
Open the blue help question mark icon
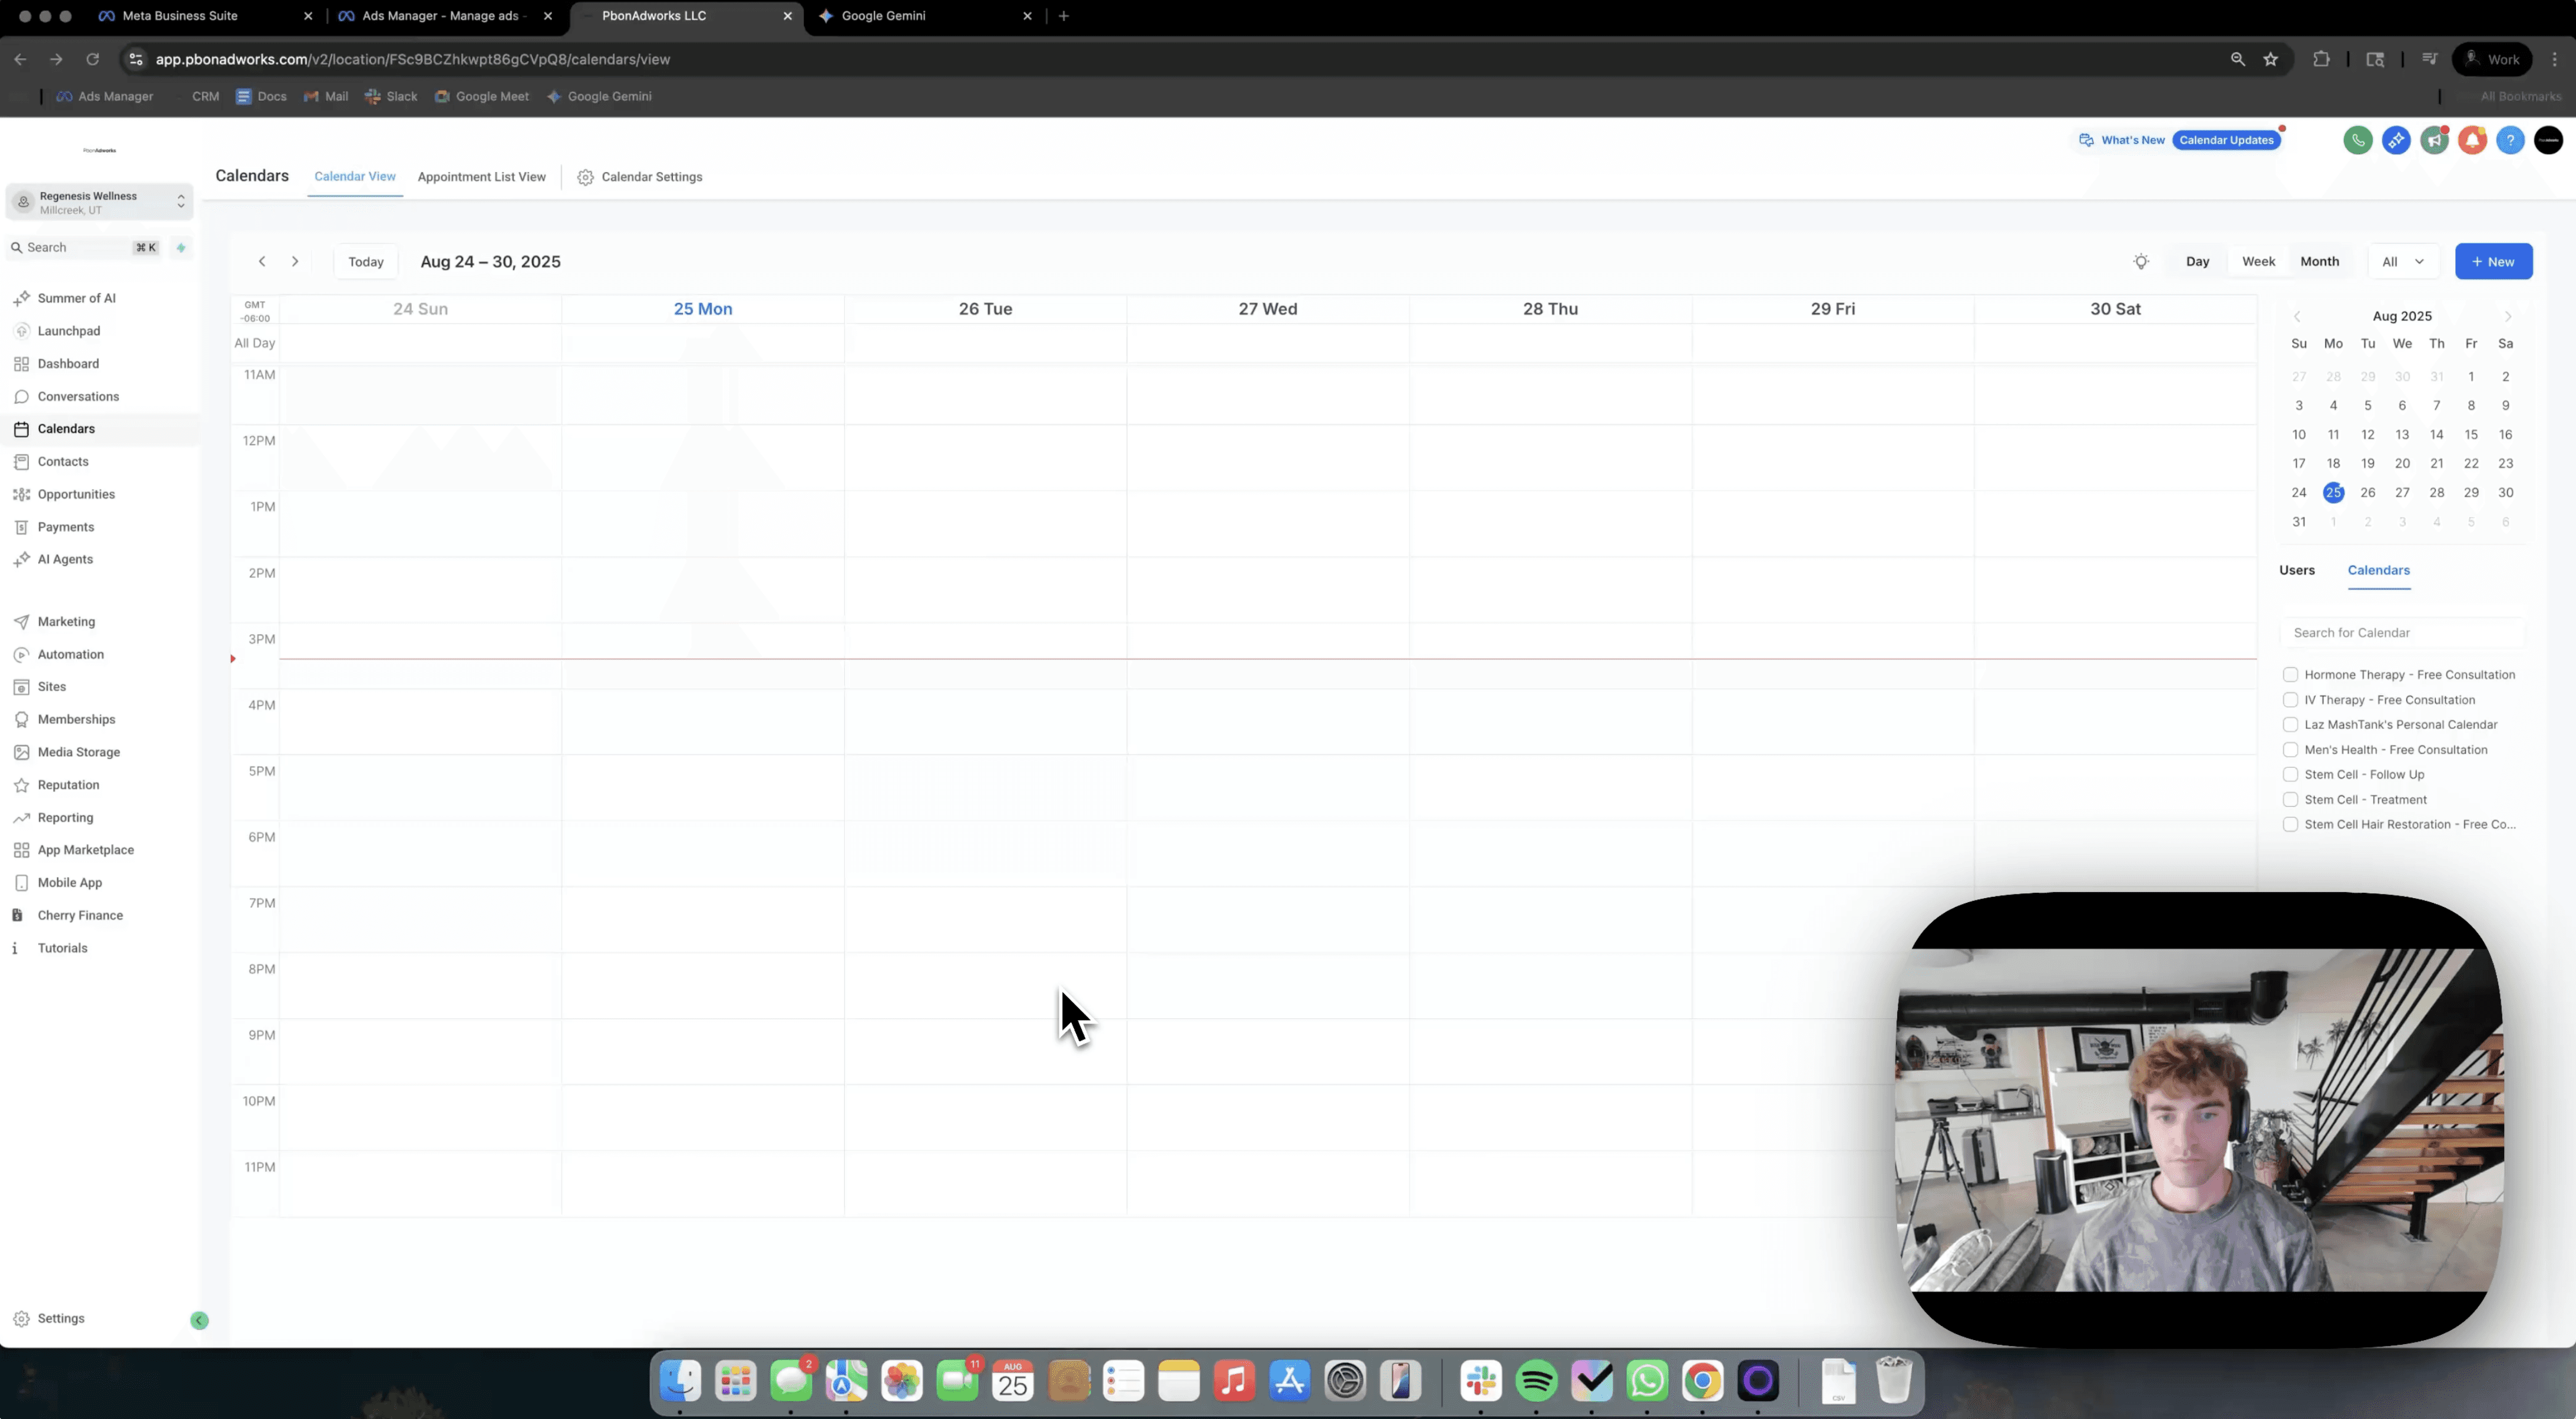2510,140
